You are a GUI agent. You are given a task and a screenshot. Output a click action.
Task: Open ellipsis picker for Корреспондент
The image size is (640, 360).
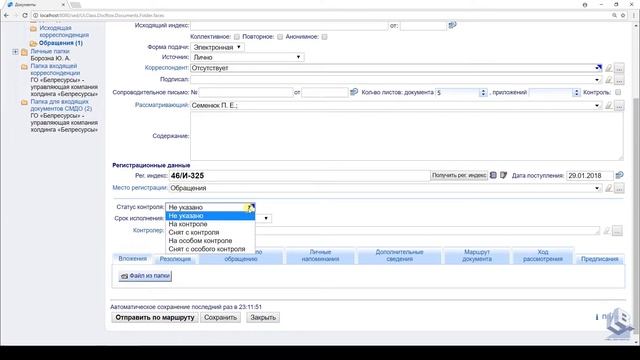tap(619, 68)
